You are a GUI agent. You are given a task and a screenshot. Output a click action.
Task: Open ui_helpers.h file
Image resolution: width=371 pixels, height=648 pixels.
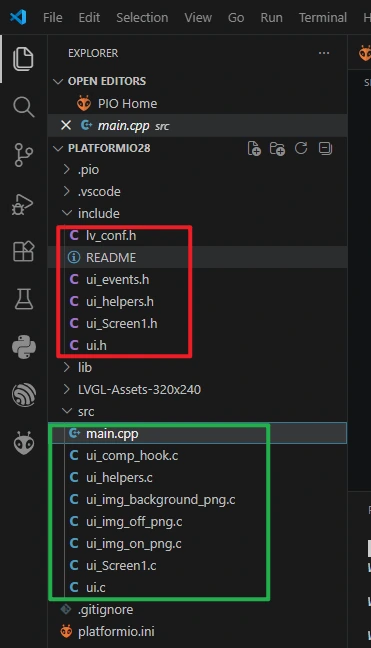click(197, 301)
